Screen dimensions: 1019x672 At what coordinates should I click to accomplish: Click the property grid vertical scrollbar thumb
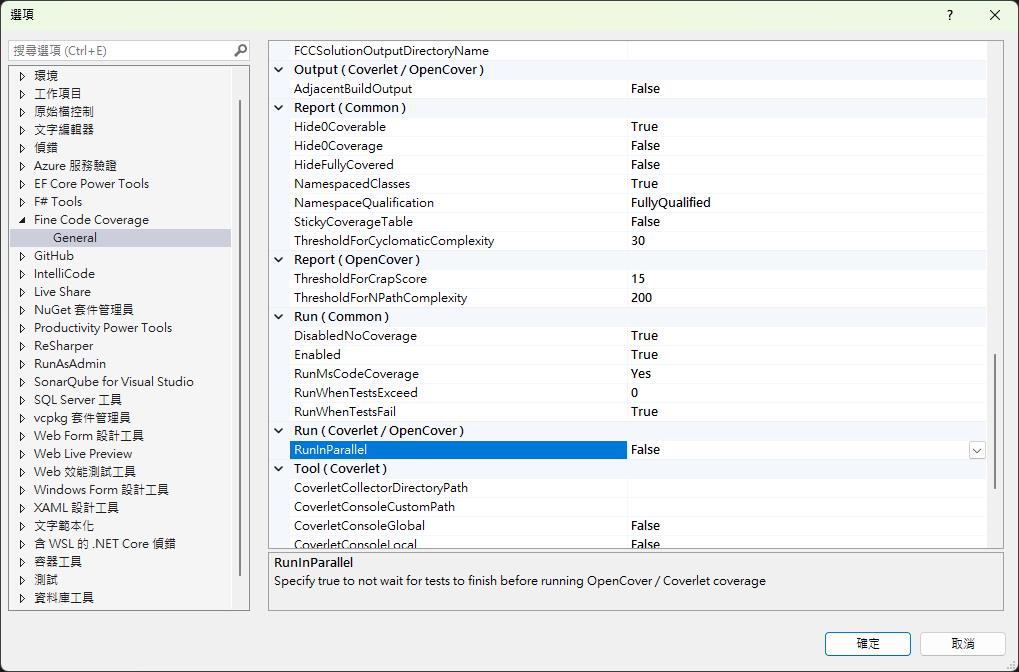[994, 420]
